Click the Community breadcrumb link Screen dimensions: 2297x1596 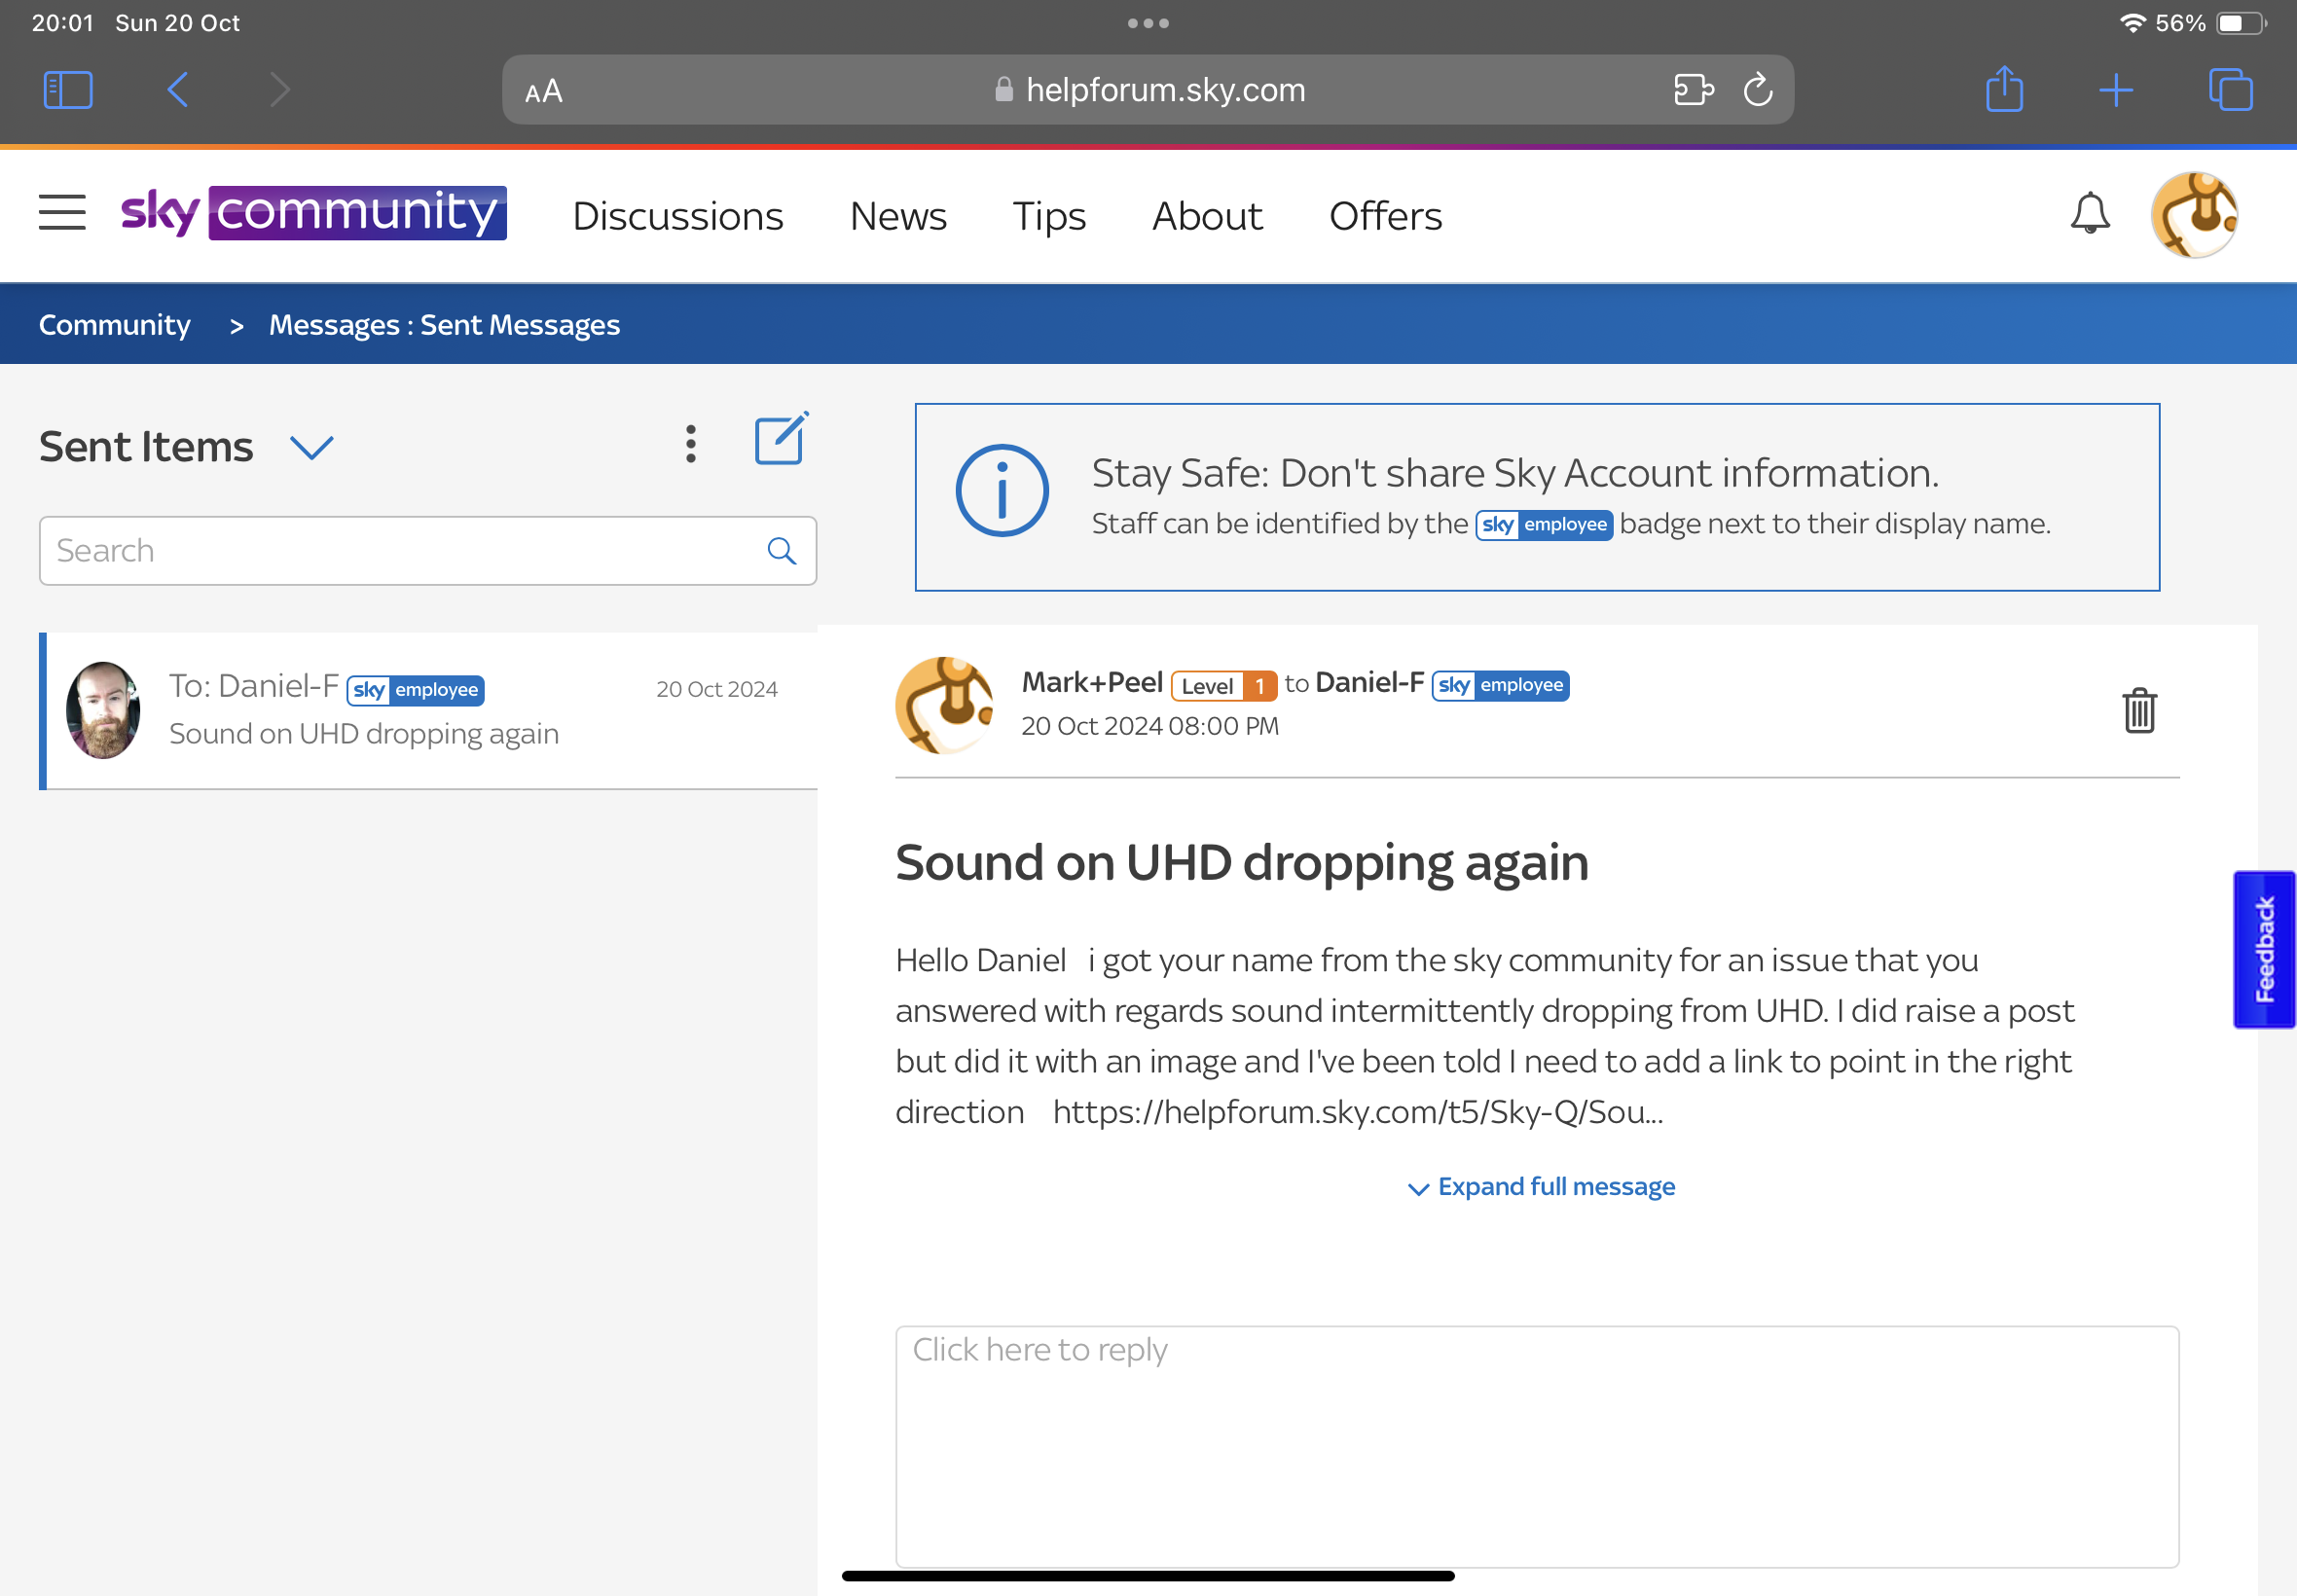click(x=114, y=325)
